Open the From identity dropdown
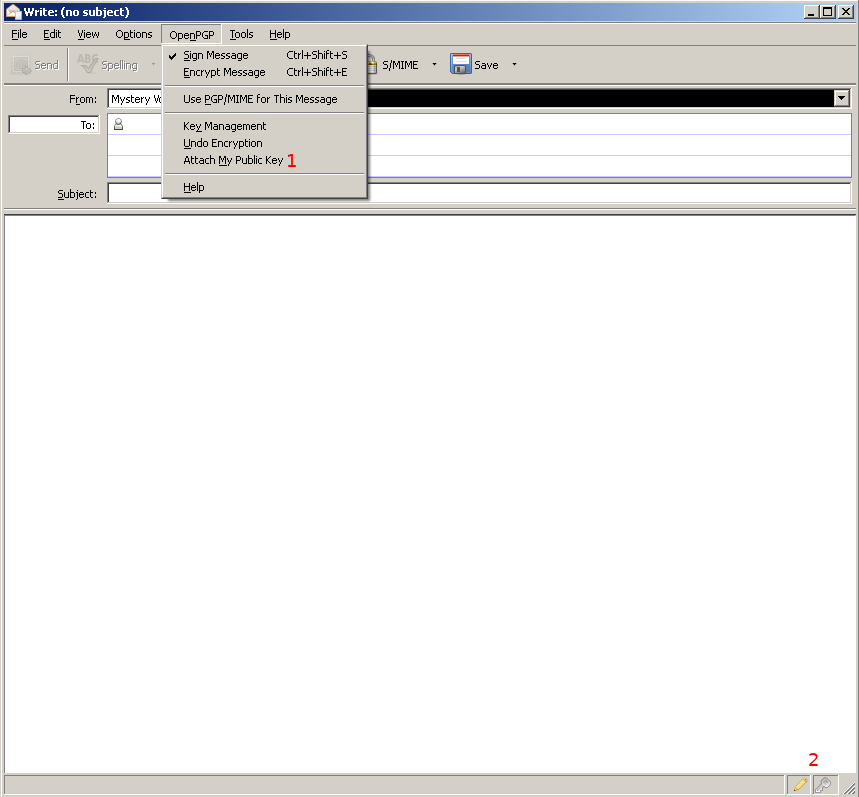The width and height of the screenshot is (859, 797). click(x=841, y=98)
